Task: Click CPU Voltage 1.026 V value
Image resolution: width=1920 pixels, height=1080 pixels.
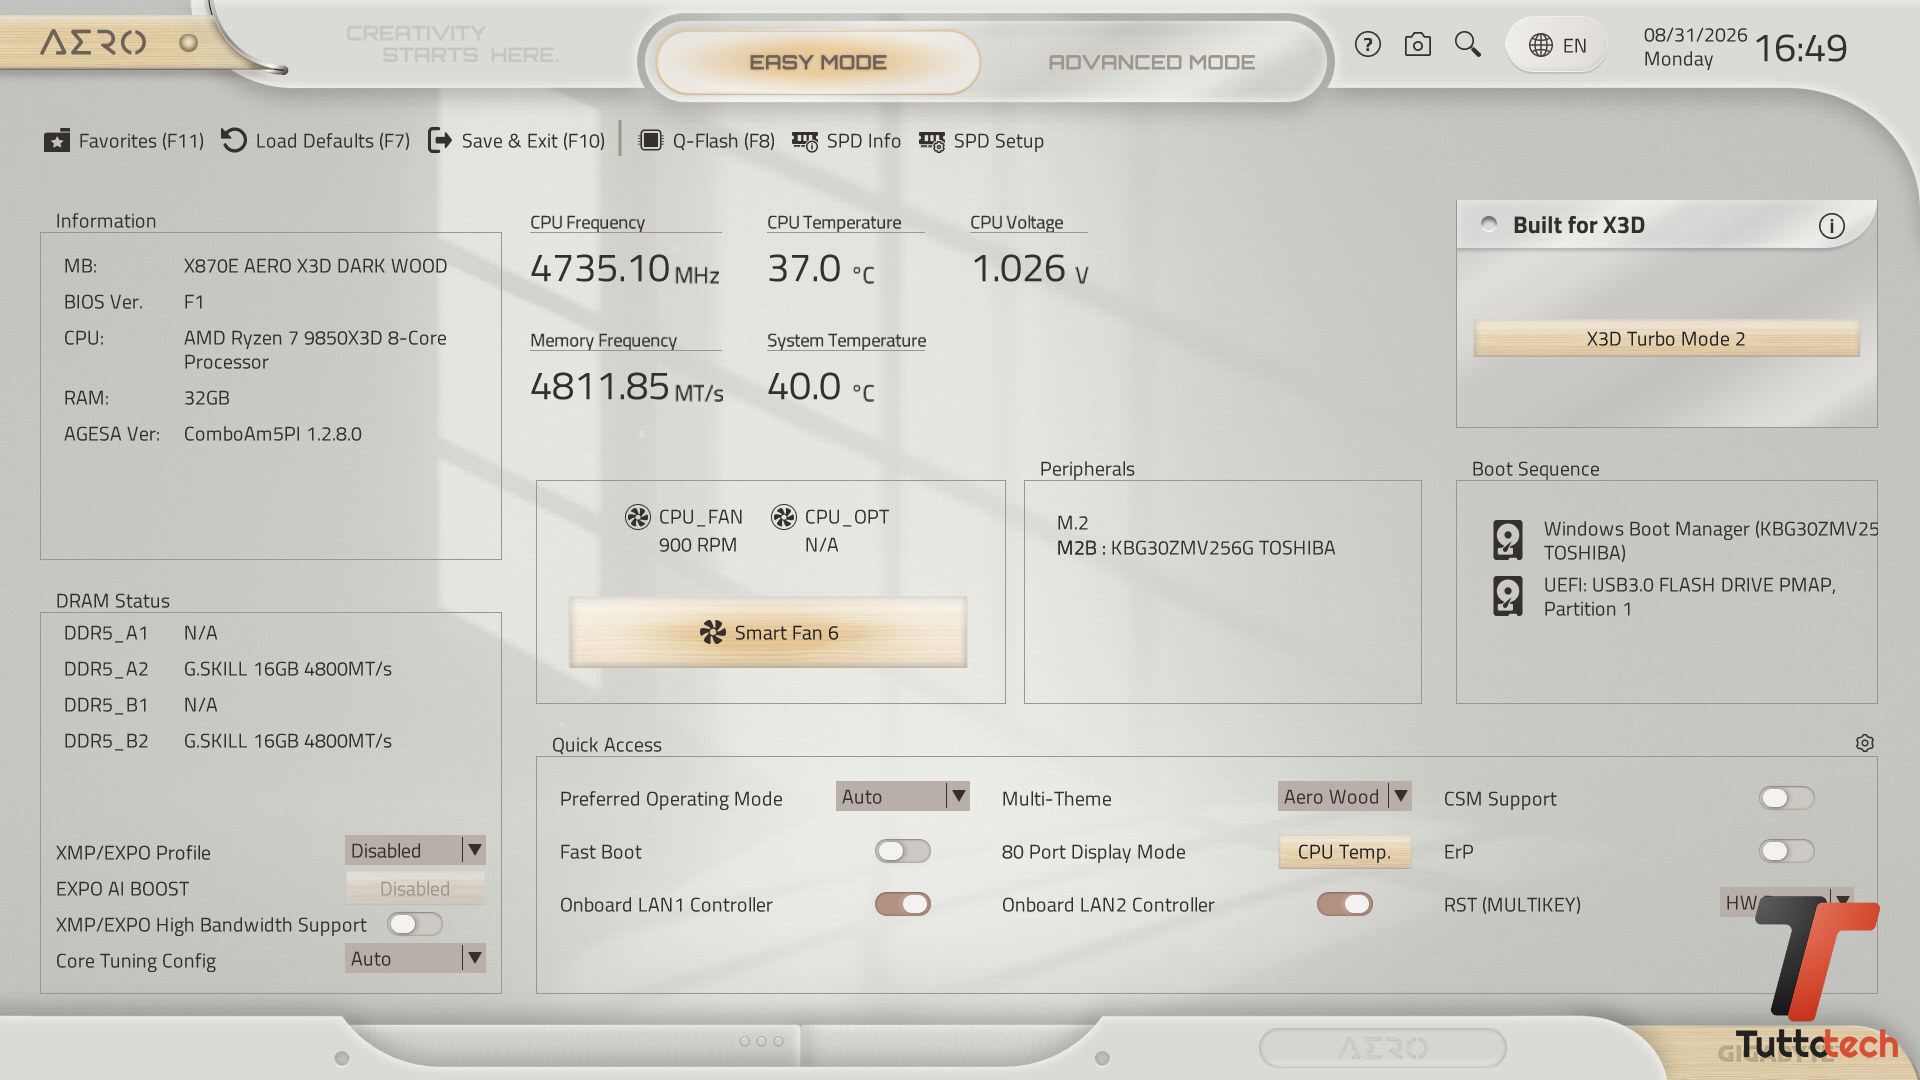Action: click(x=1030, y=269)
